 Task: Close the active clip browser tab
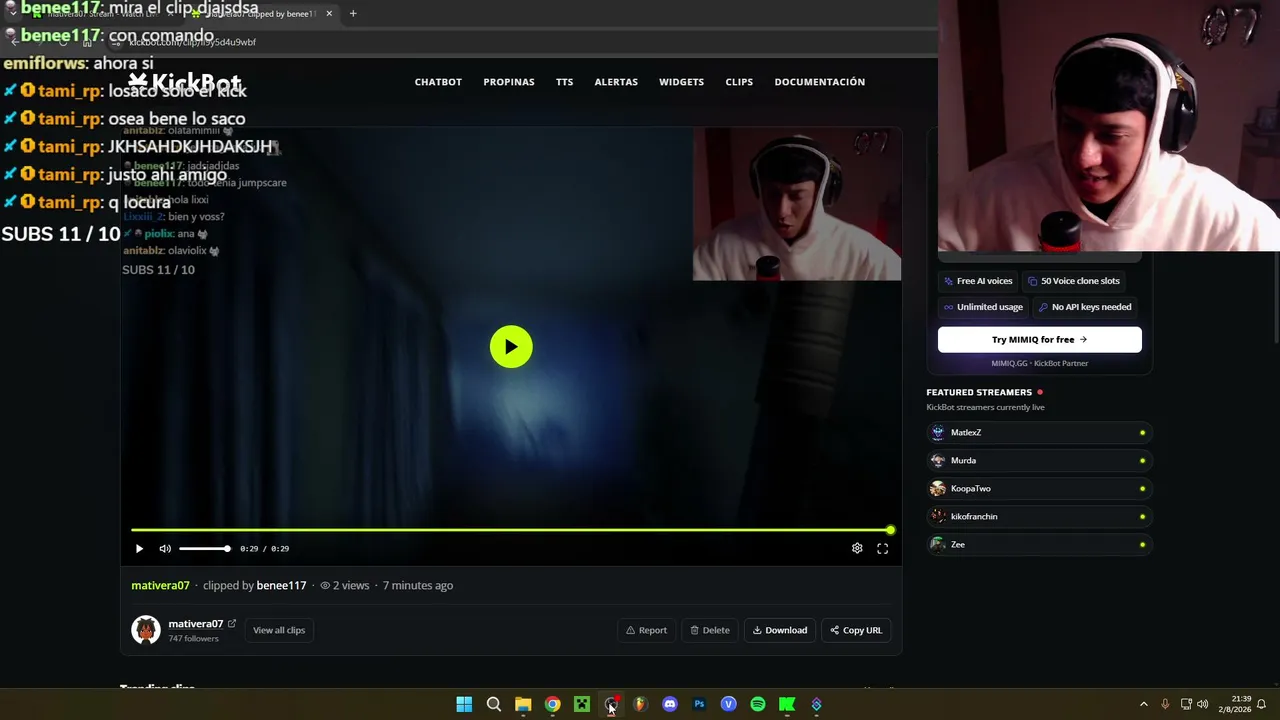coord(329,14)
